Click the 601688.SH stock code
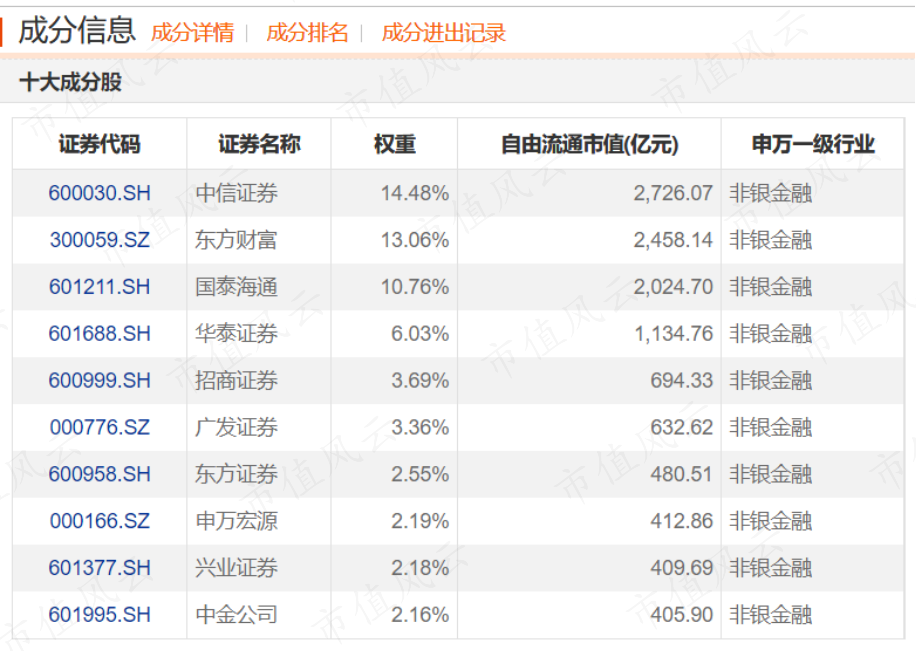The width and height of the screenshot is (916, 651). tap(99, 334)
